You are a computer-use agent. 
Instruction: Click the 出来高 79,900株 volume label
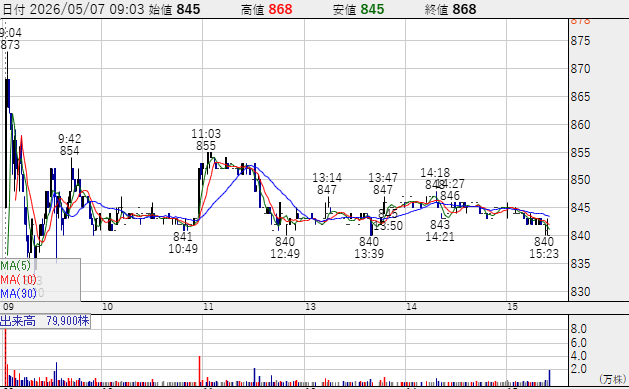tap(45, 321)
